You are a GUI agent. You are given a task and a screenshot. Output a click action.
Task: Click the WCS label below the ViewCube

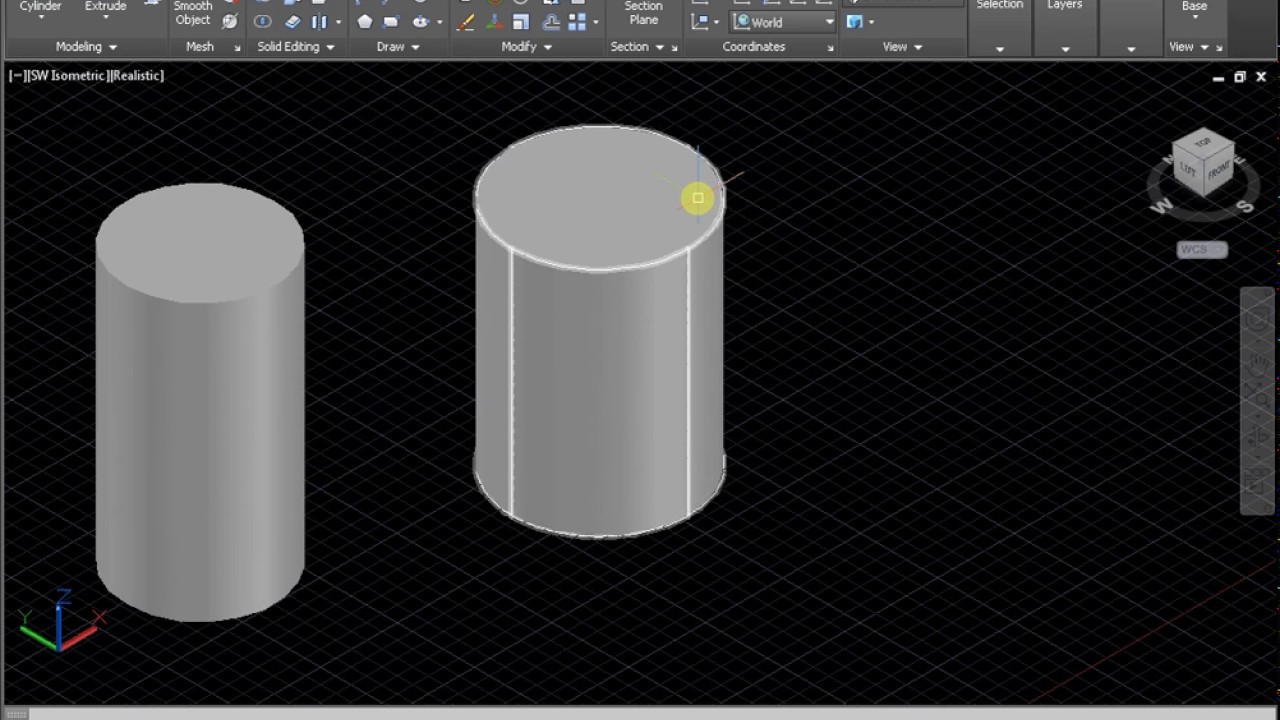tap(1202, 250)
